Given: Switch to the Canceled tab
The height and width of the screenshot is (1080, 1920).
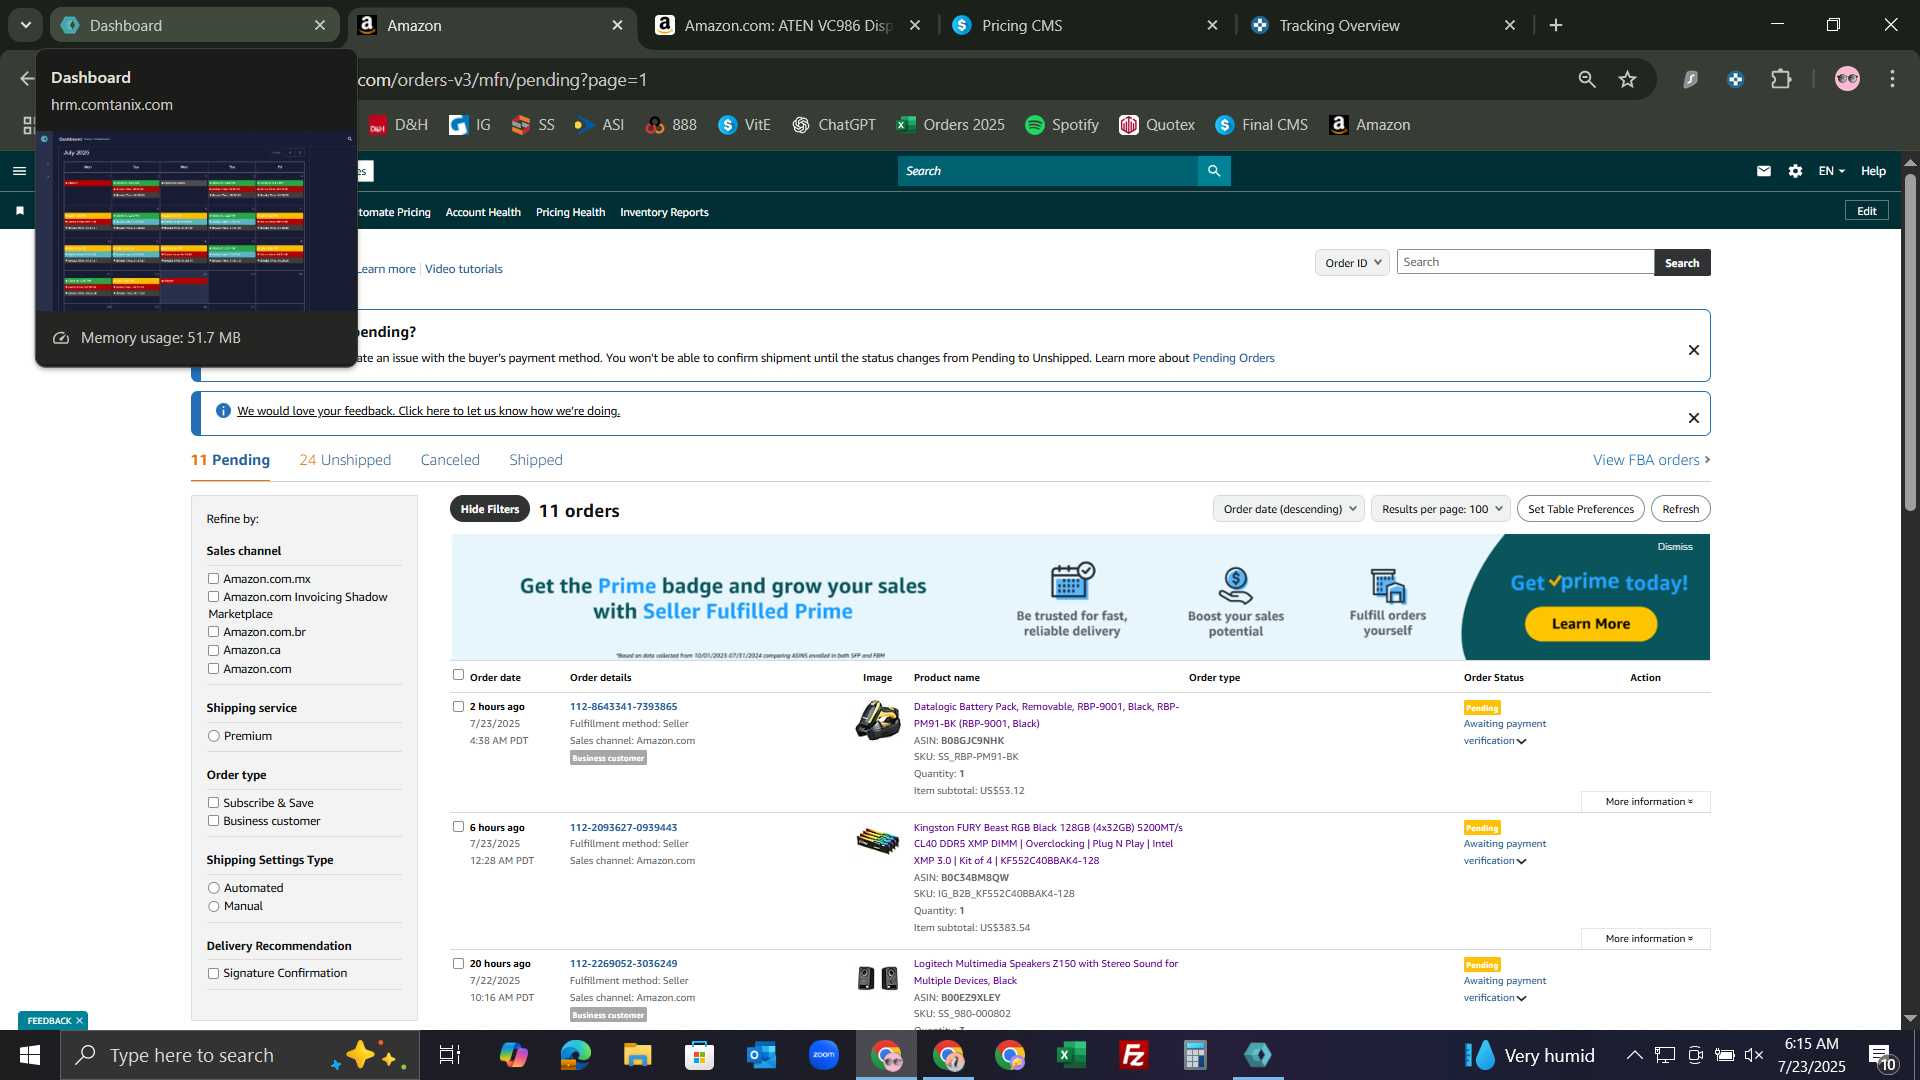Looking at the screenshot, I should tap(450, 460).
